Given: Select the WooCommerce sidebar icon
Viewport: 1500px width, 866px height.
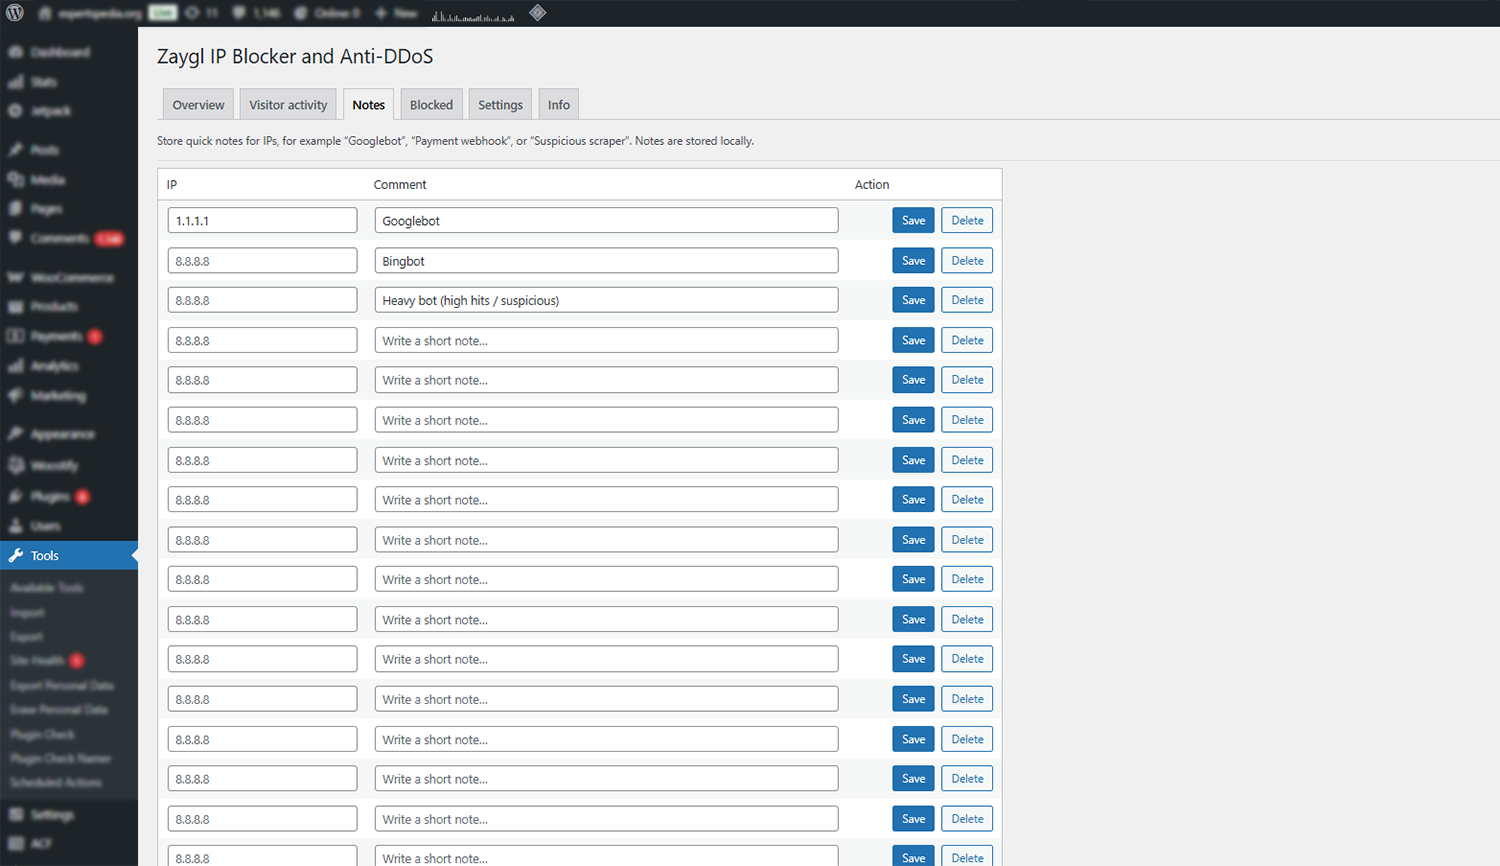Looking at the screenshot, I should click(17, 277).
